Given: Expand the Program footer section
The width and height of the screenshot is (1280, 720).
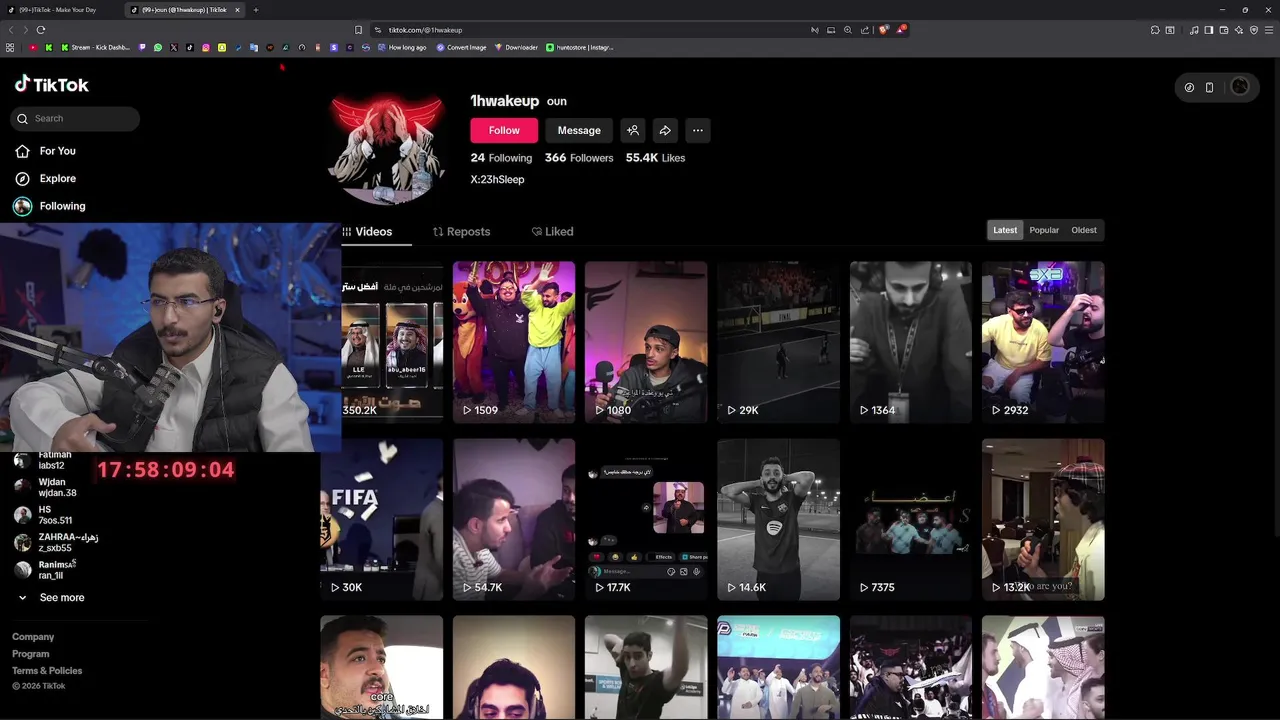Looking at the screenshot, I should click(30, 654).
